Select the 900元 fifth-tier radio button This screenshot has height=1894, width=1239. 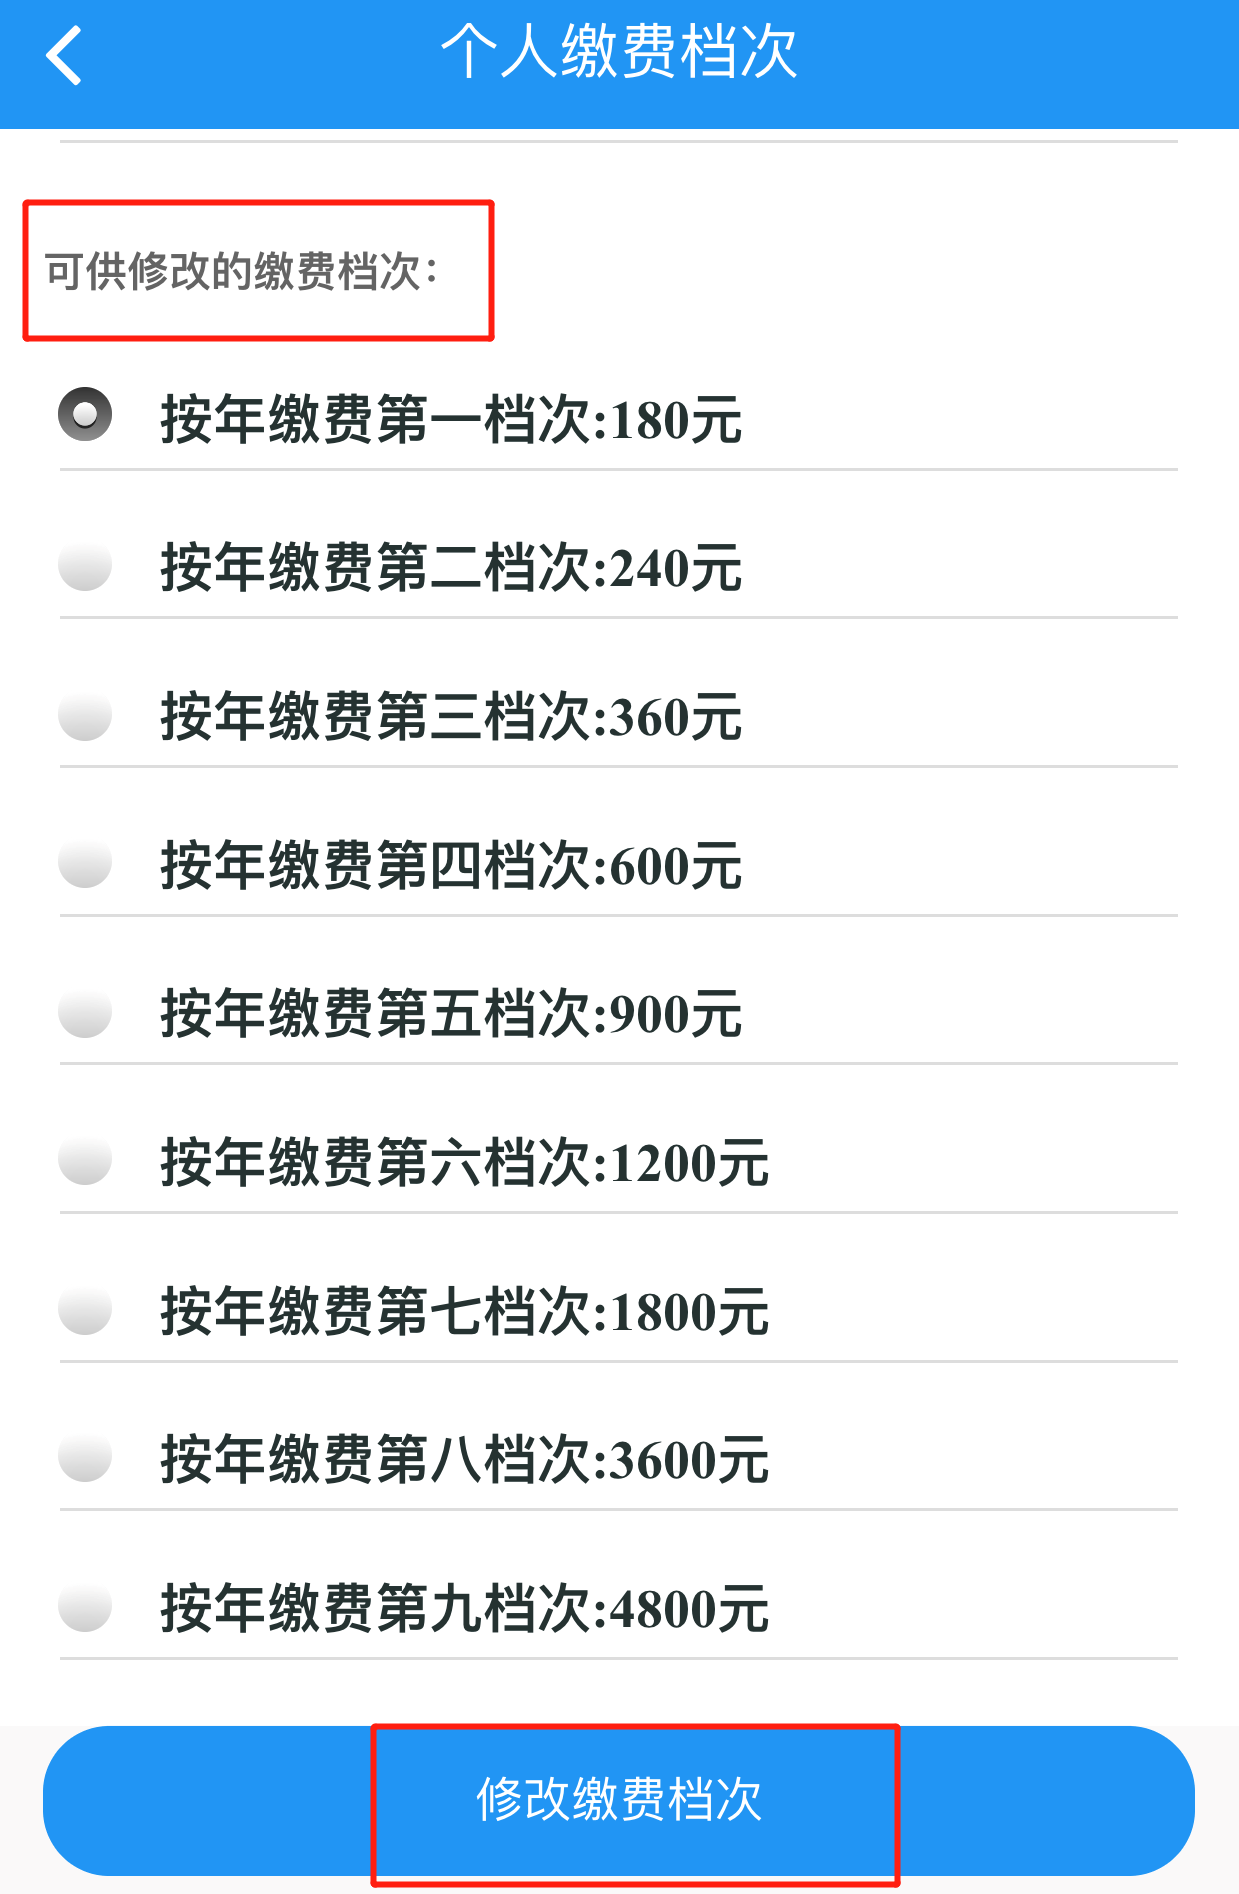[85, 1012]
